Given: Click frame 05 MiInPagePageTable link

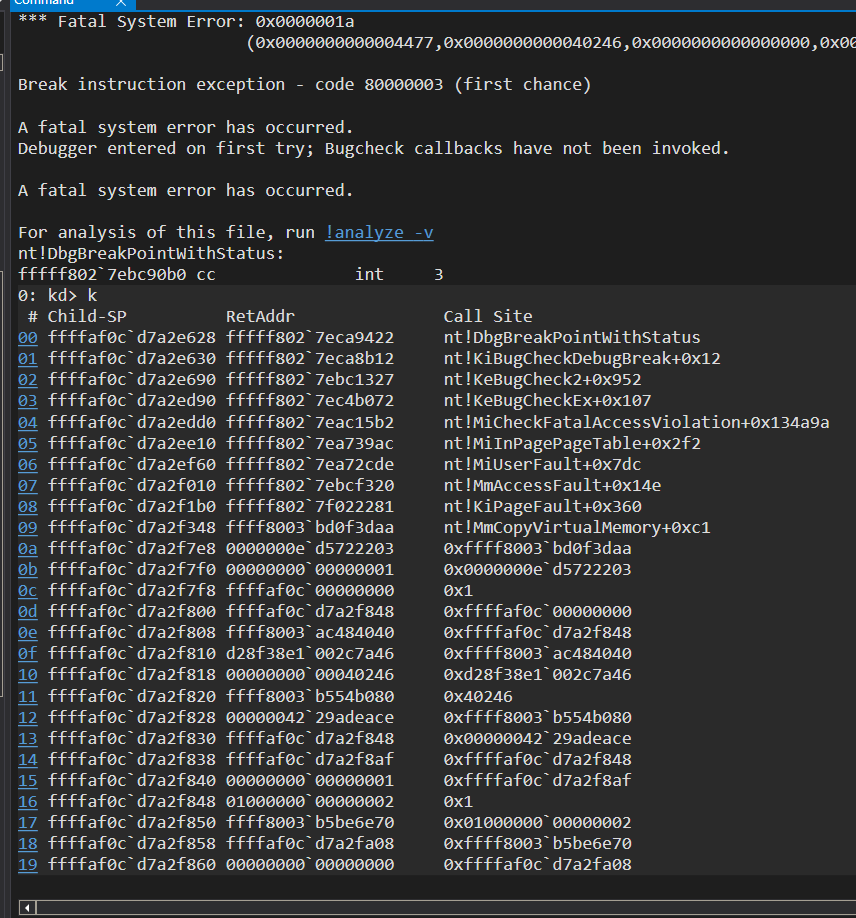Looking at the screenshot, I should (27, 443).
